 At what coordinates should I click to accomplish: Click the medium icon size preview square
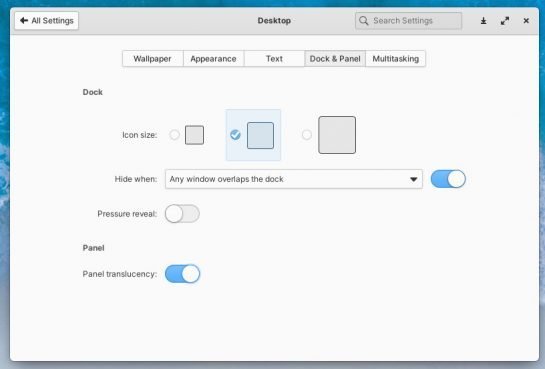coord(260,135)
